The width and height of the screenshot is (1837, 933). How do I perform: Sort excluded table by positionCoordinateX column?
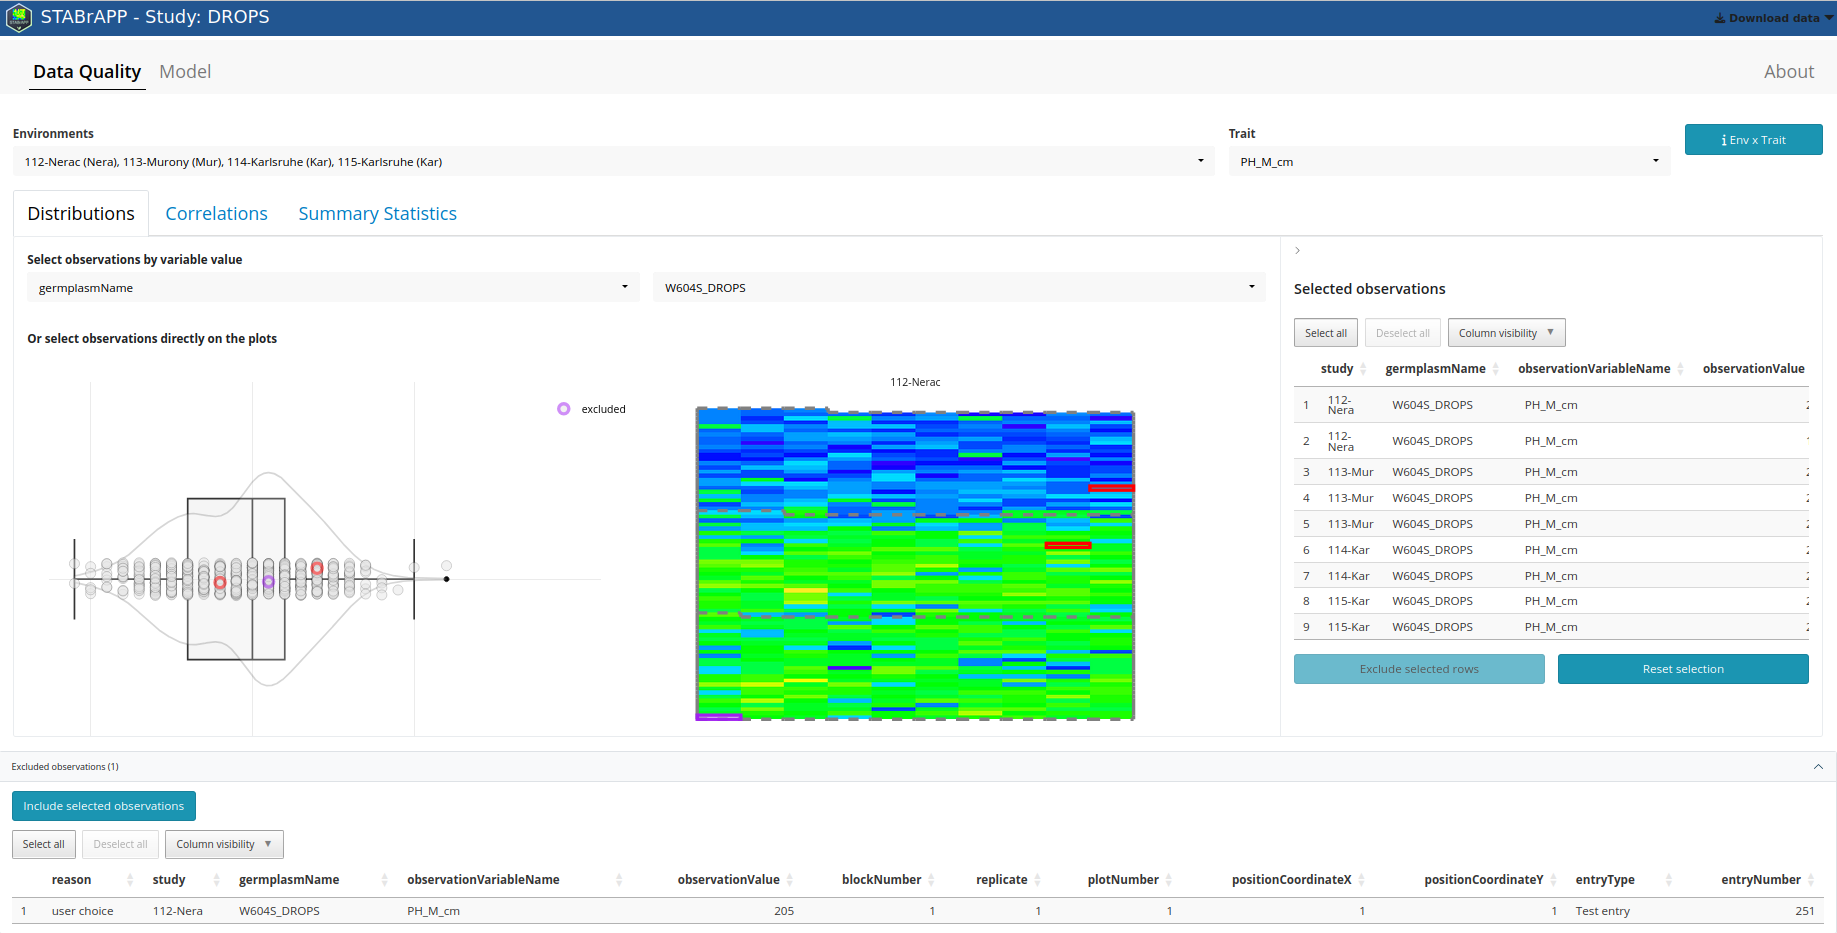1298,880
